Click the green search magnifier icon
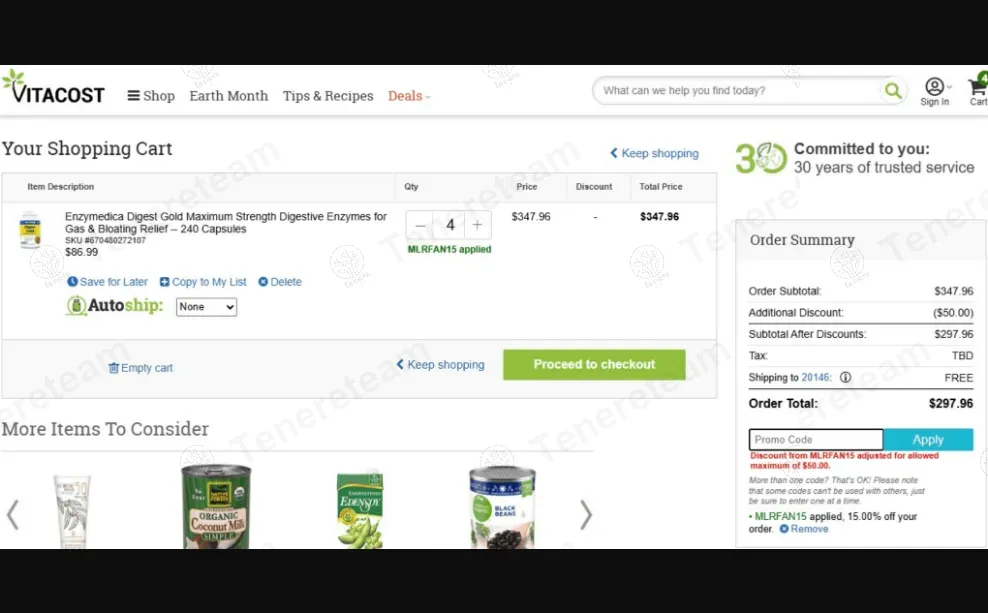988x613 pixels. tap(893, 91)
